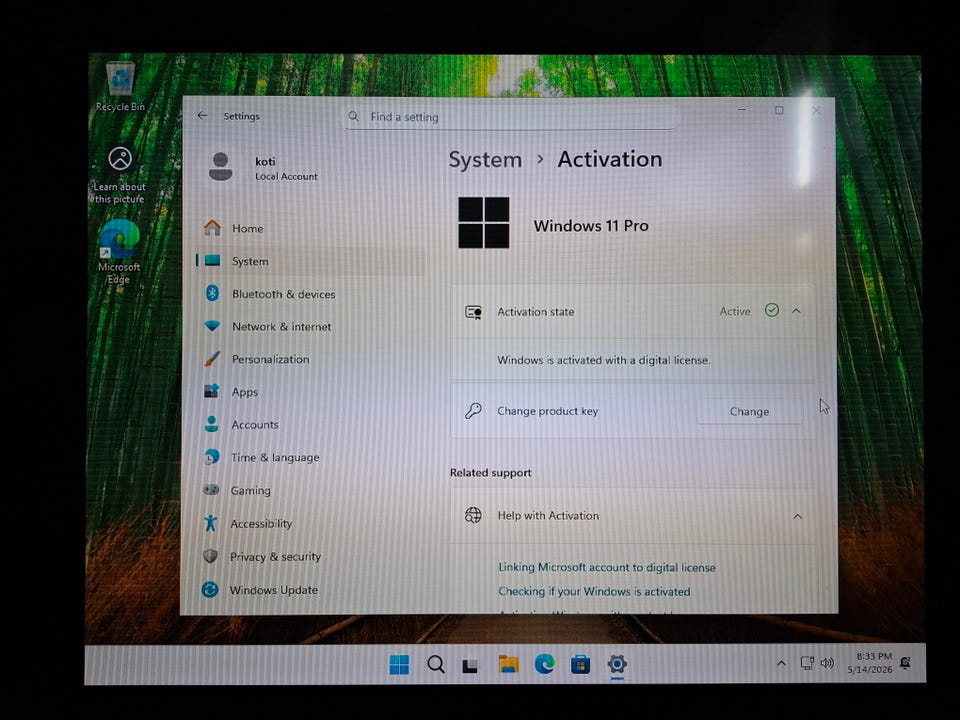Open the Recycle Bin desktop icon

121,87
